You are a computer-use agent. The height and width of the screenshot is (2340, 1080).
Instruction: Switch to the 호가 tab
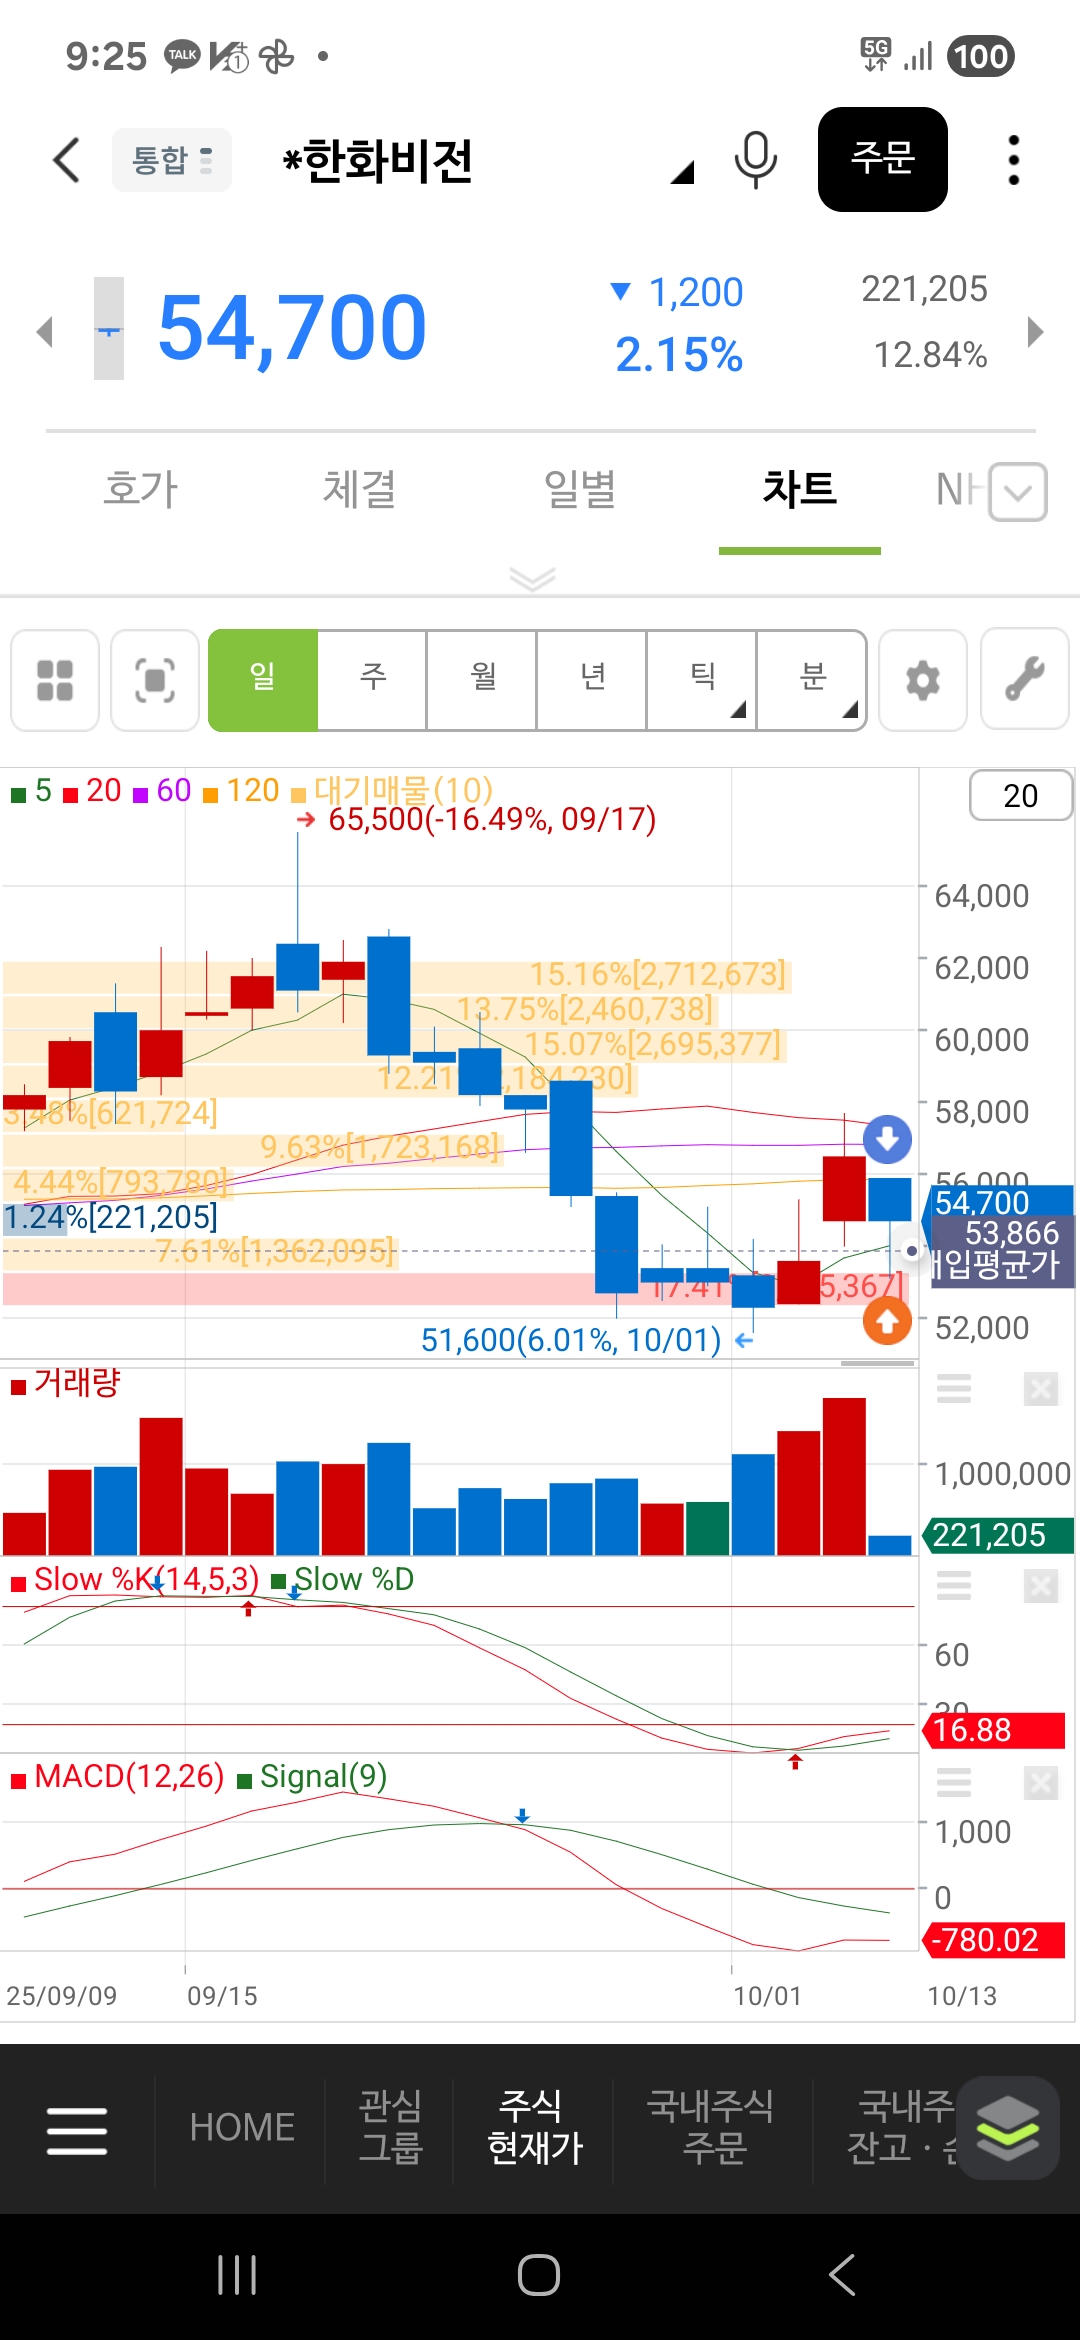click(x=140, y=490)
